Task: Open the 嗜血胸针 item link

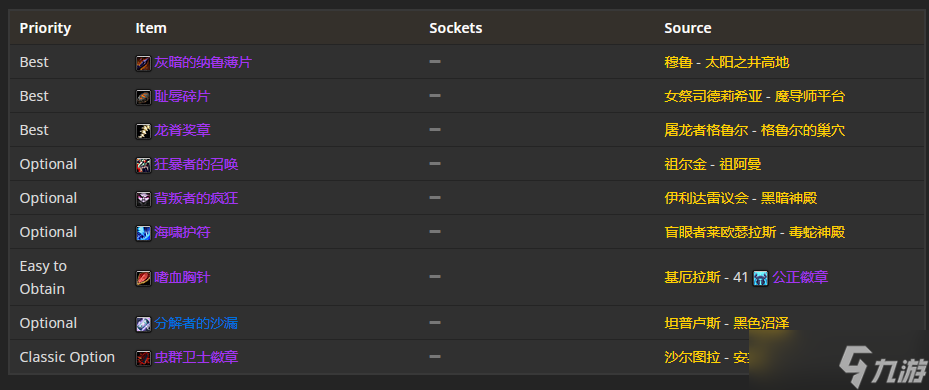Action: [182, 277]
